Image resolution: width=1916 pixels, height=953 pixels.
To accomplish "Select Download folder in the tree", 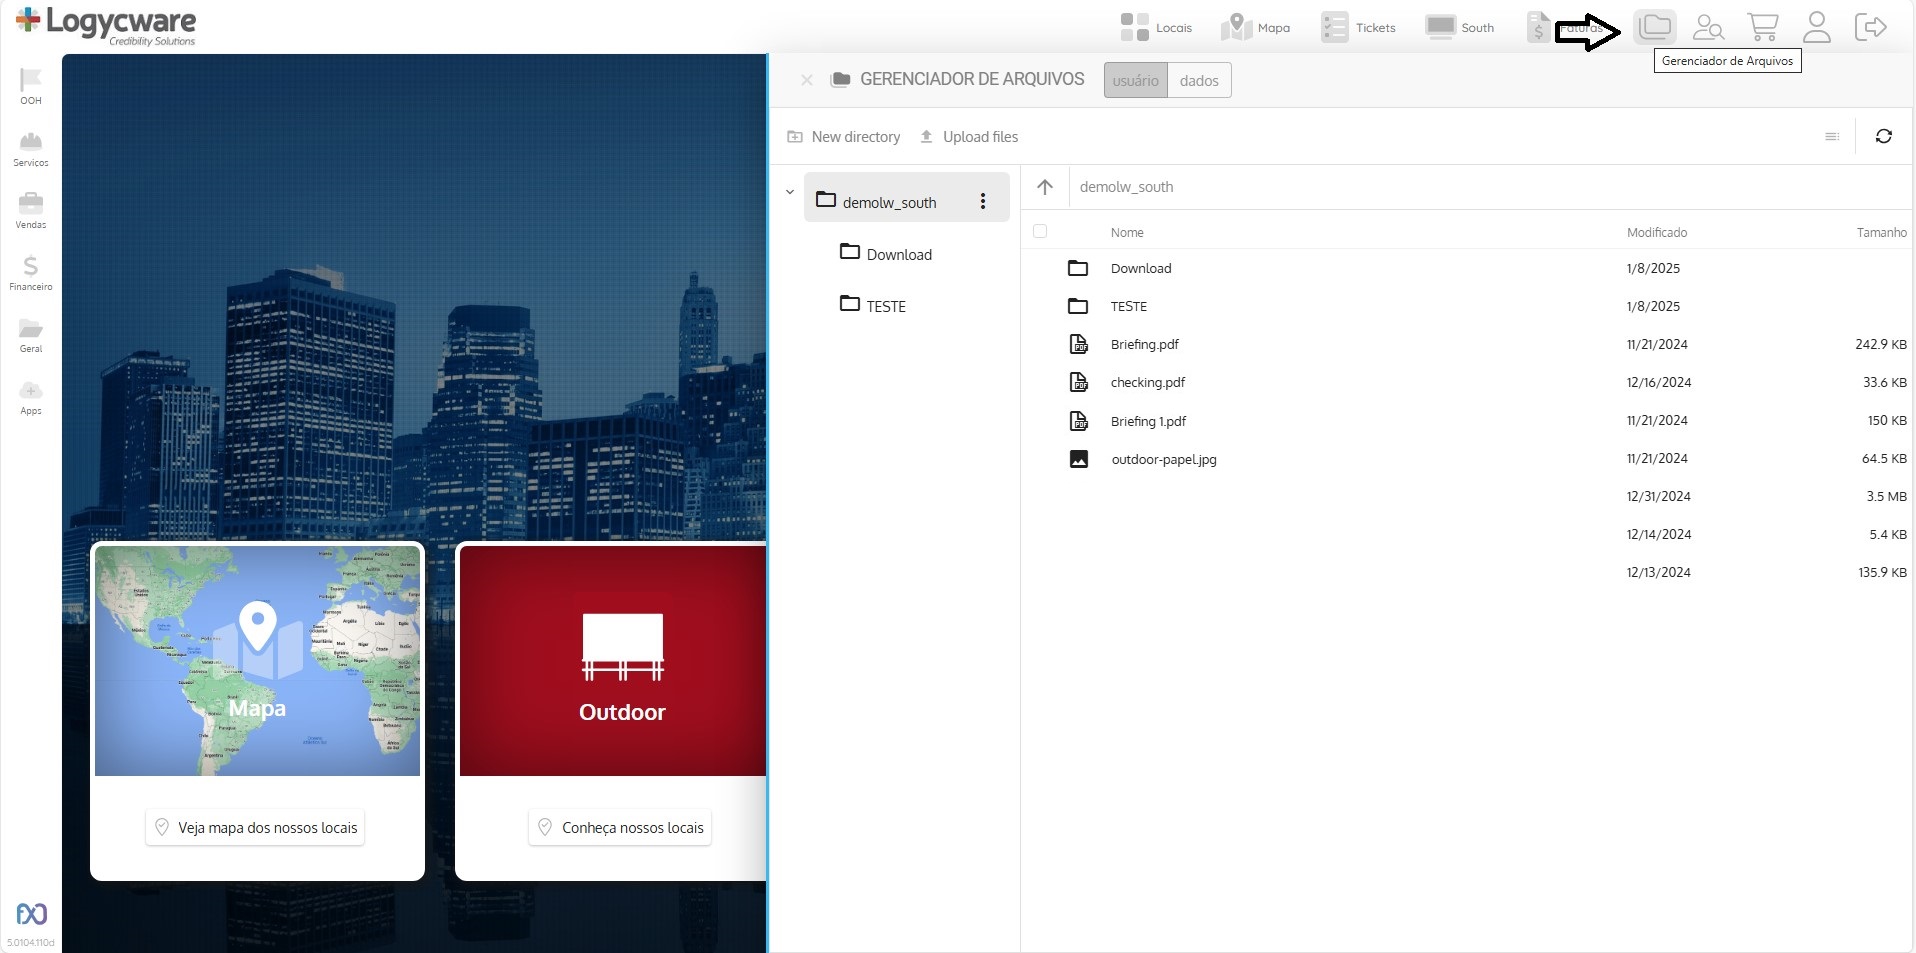I will point(886,253).
